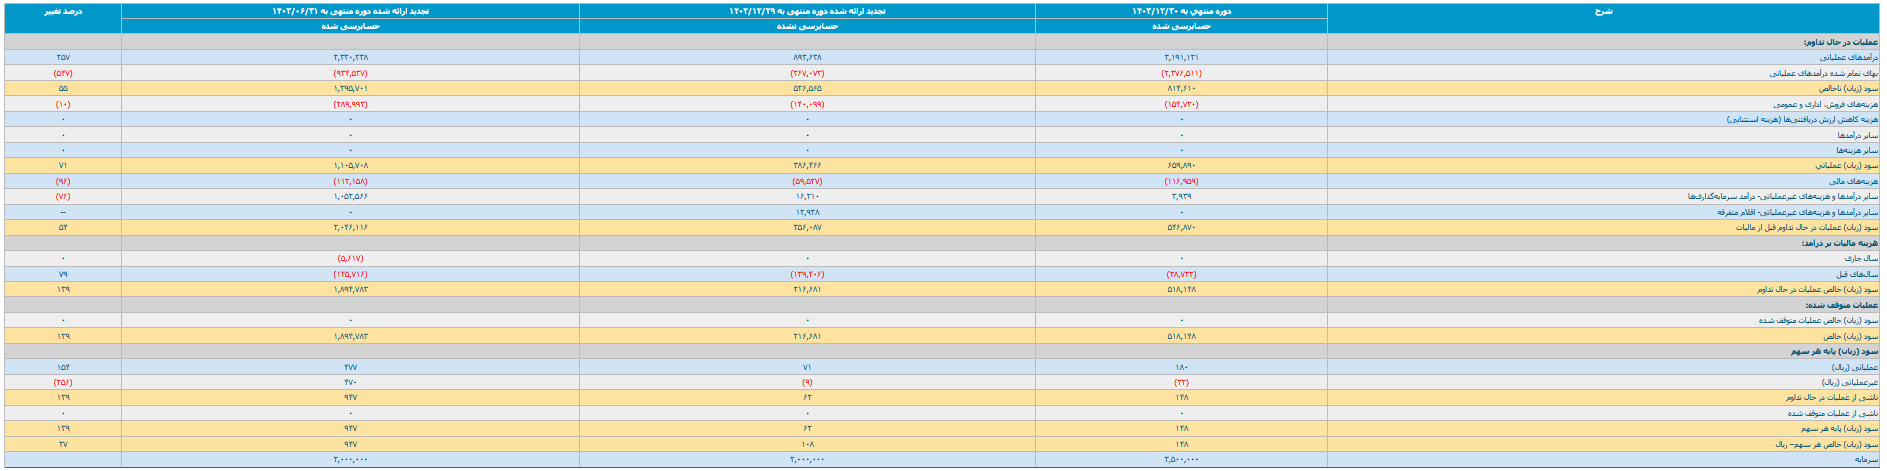Click the درآمدهای عملیاتی row label
This screenshot has height=471, width=1887.
point(1852,58)
